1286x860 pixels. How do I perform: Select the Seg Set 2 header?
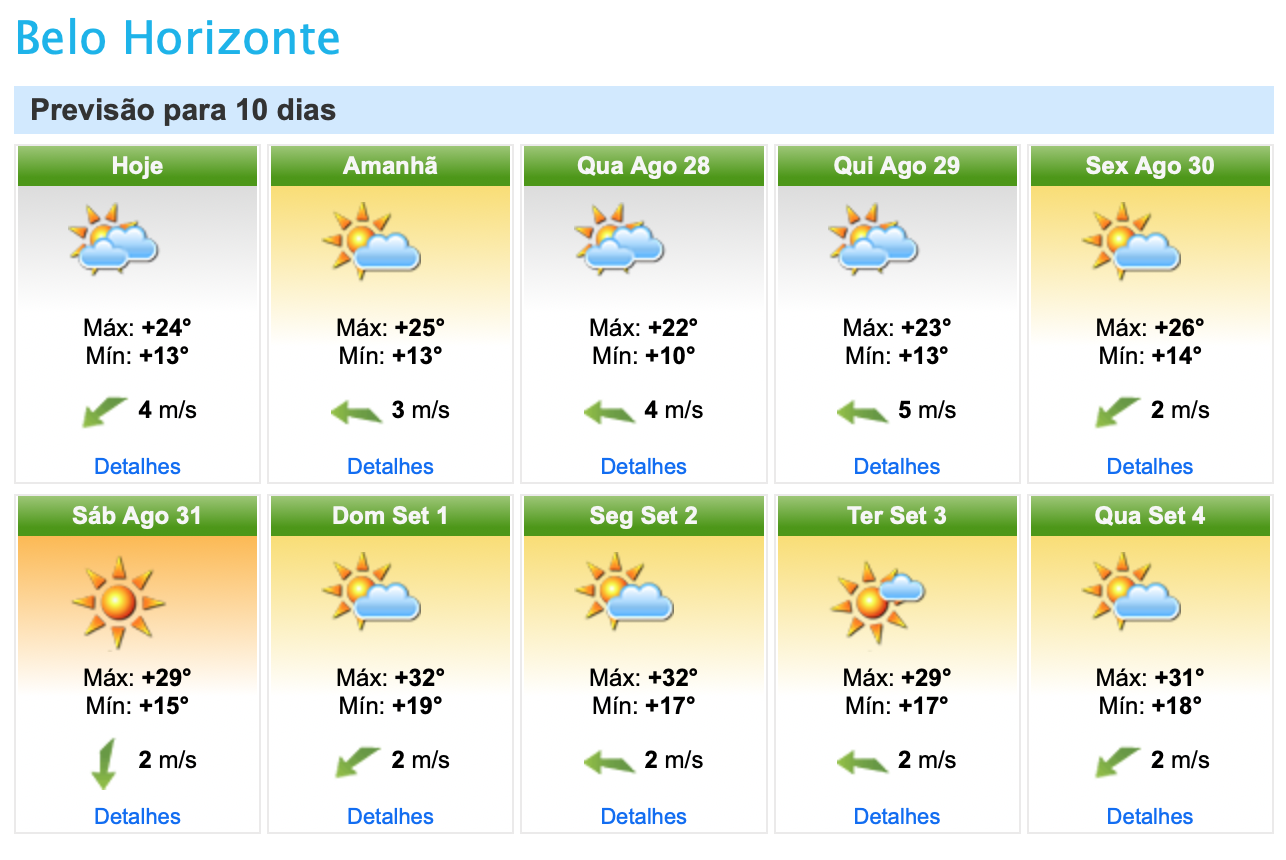643,516
